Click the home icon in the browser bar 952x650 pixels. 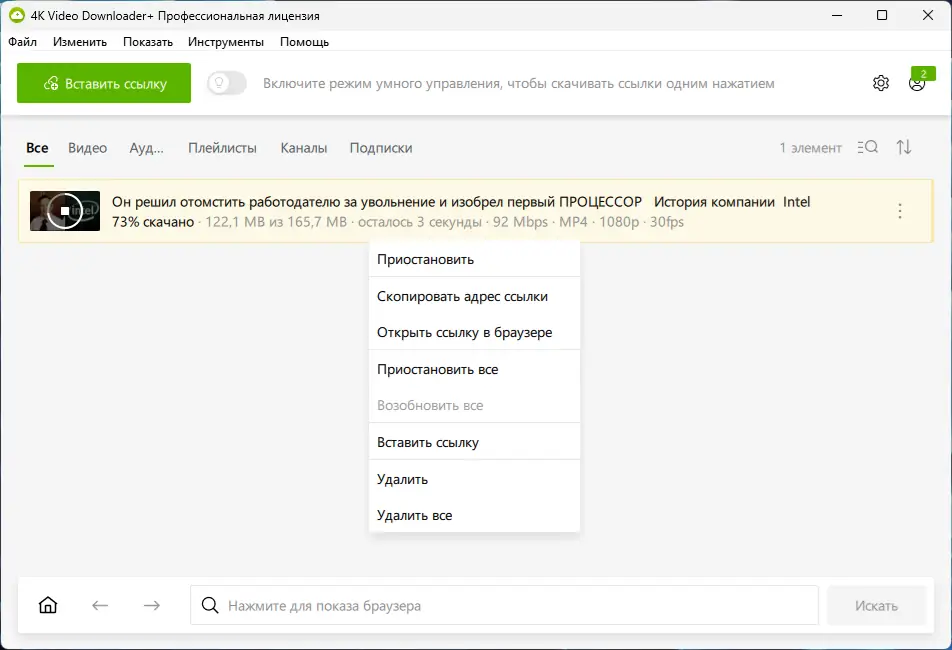[x=47, y=605]
